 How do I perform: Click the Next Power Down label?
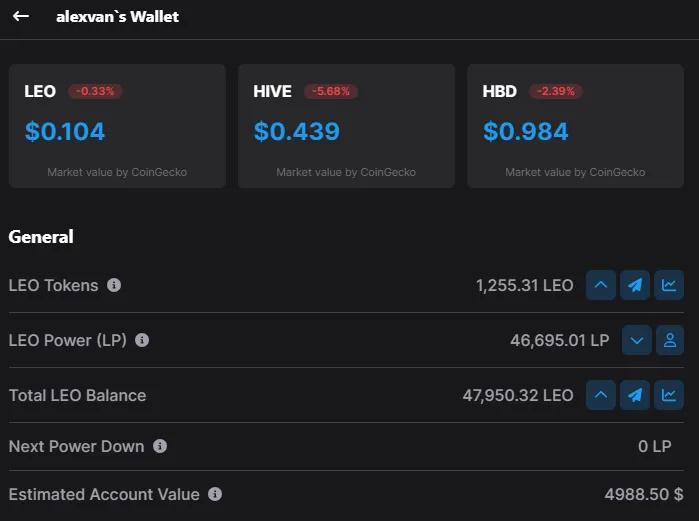pos(77,446)
